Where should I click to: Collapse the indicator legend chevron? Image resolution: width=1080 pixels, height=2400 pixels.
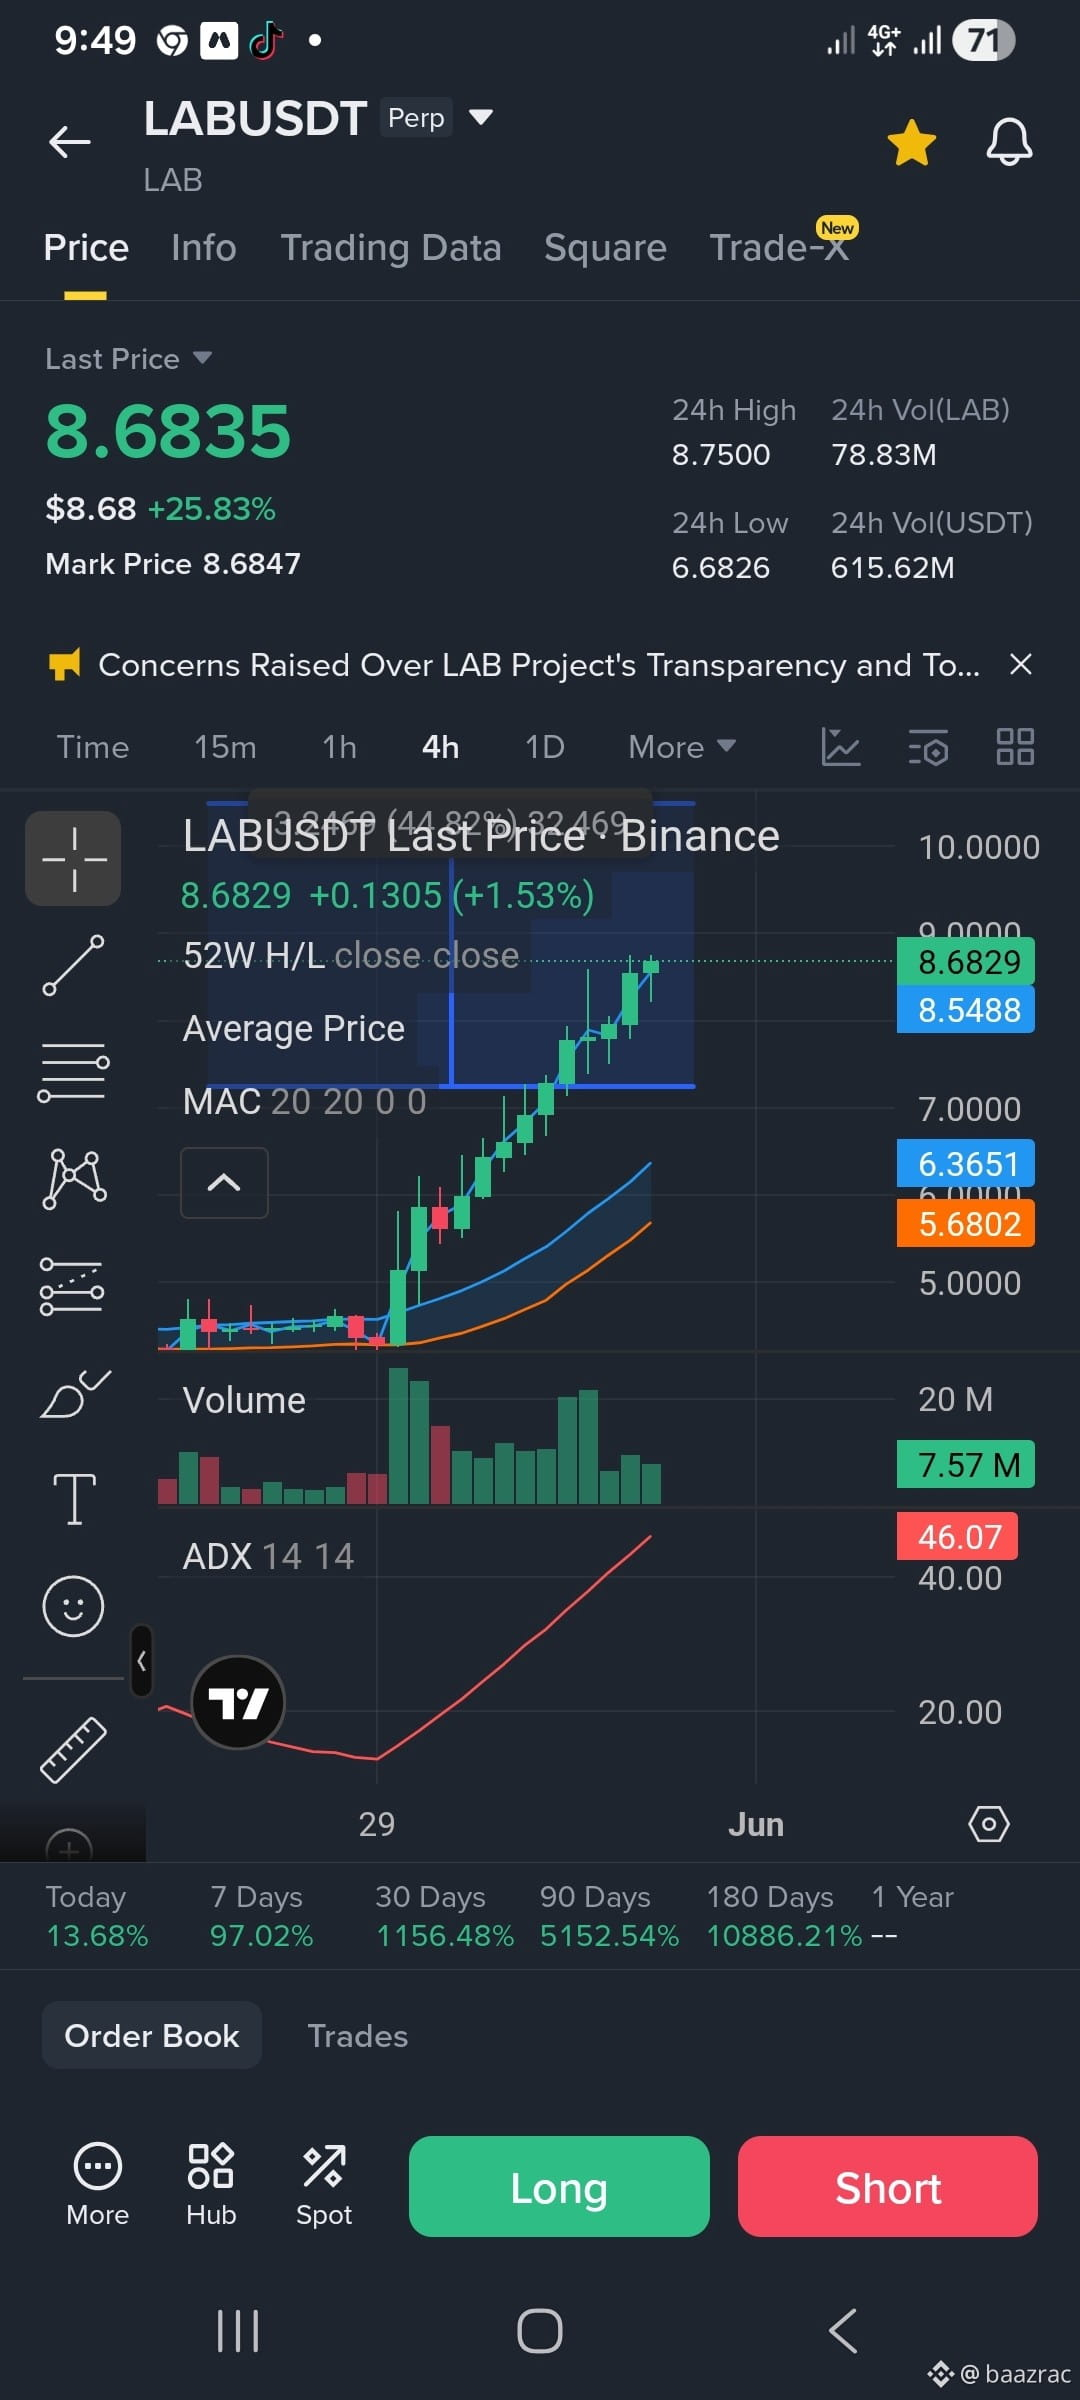point(224,1183)
